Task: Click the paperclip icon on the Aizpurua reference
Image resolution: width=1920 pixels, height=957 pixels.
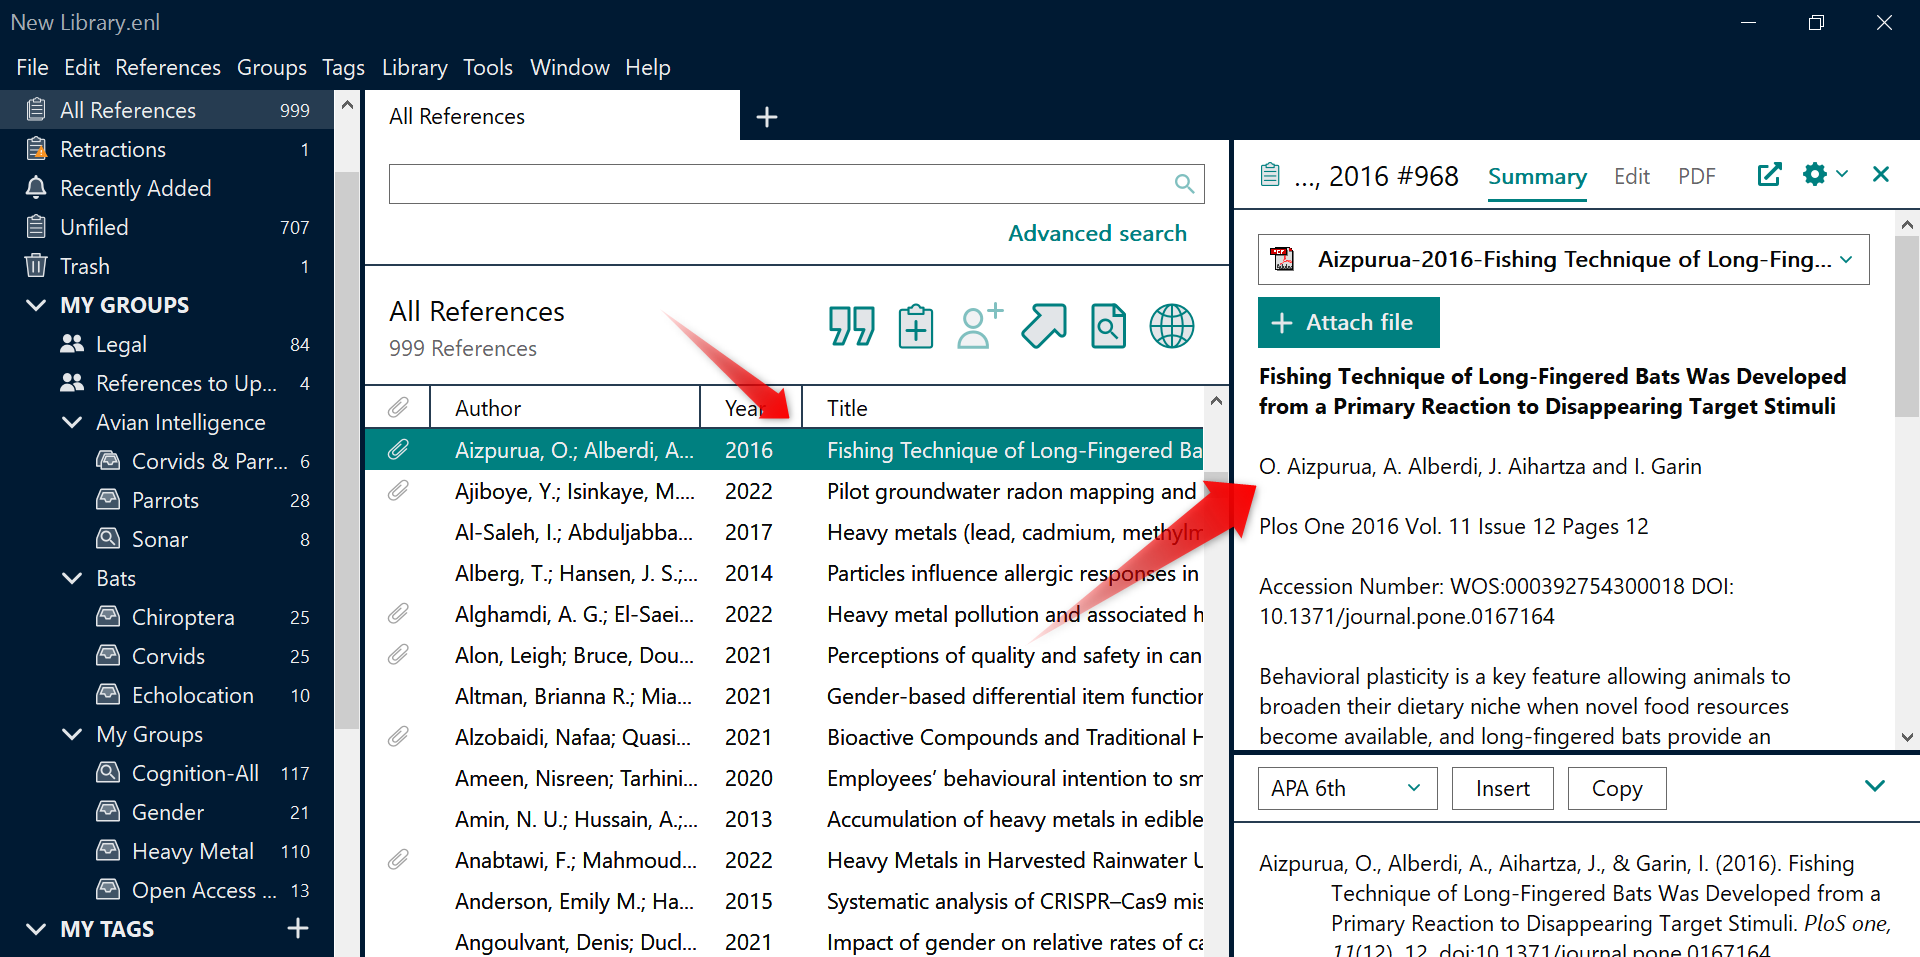Action: (x=399, y=449)
